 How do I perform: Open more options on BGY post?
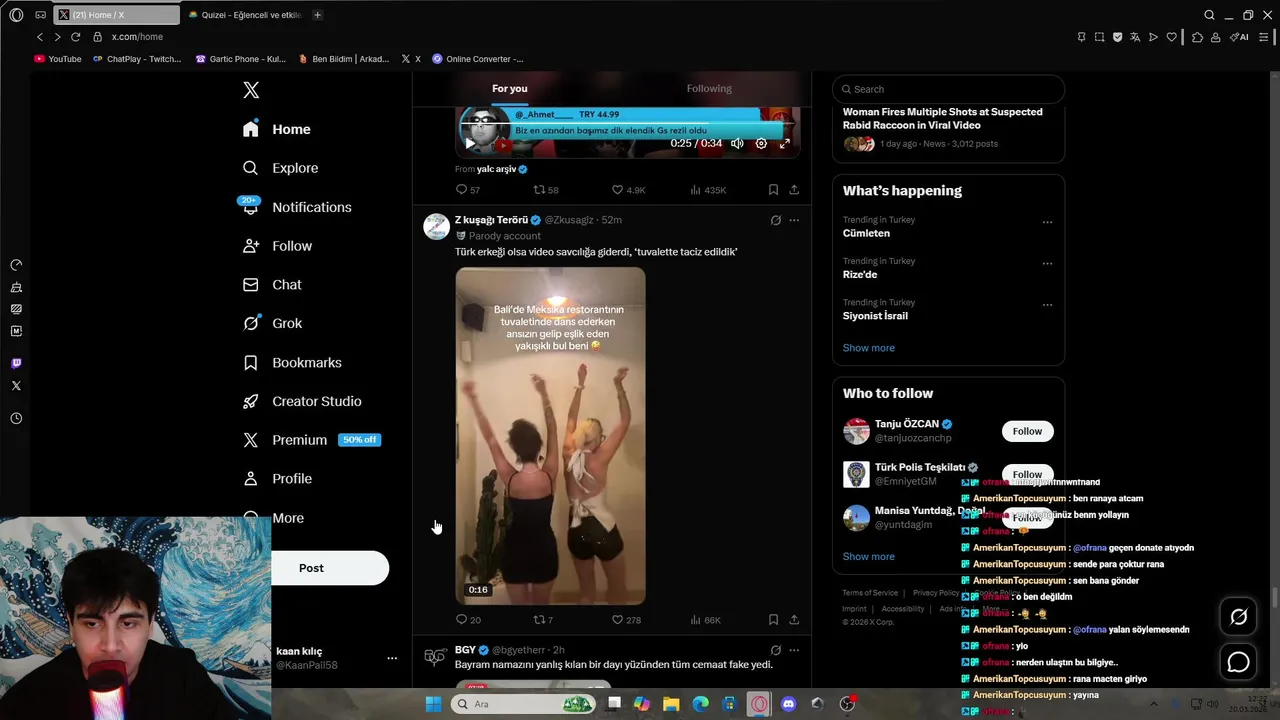tap(794, 650)
